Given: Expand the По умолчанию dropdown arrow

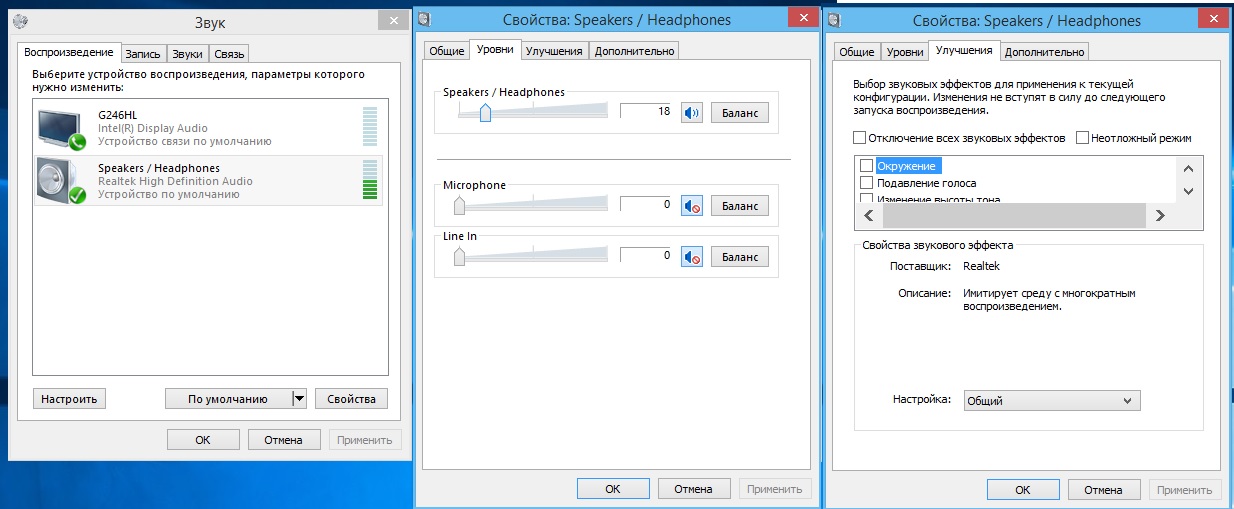Looking at the screenshot, I should point(298,399).
